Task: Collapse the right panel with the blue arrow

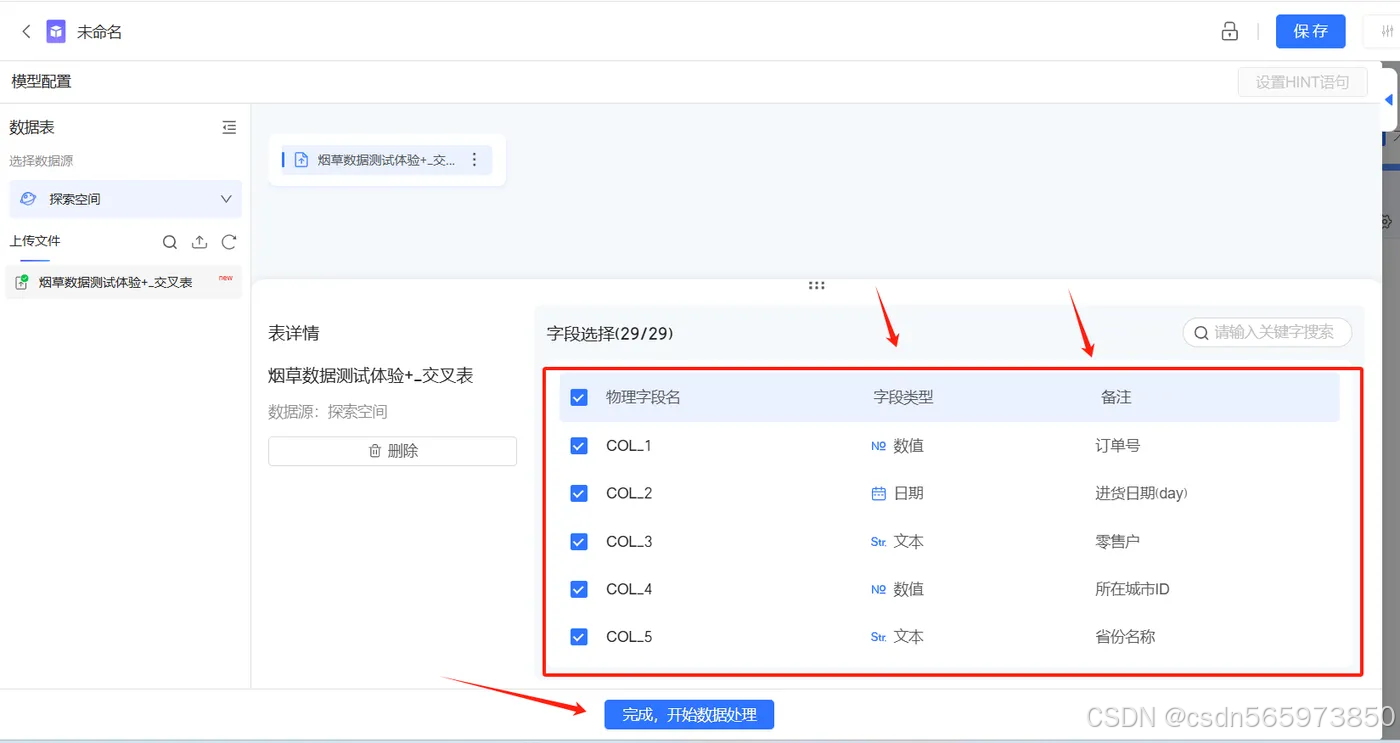Action: pyautogui.click(x=1389, y=99)
